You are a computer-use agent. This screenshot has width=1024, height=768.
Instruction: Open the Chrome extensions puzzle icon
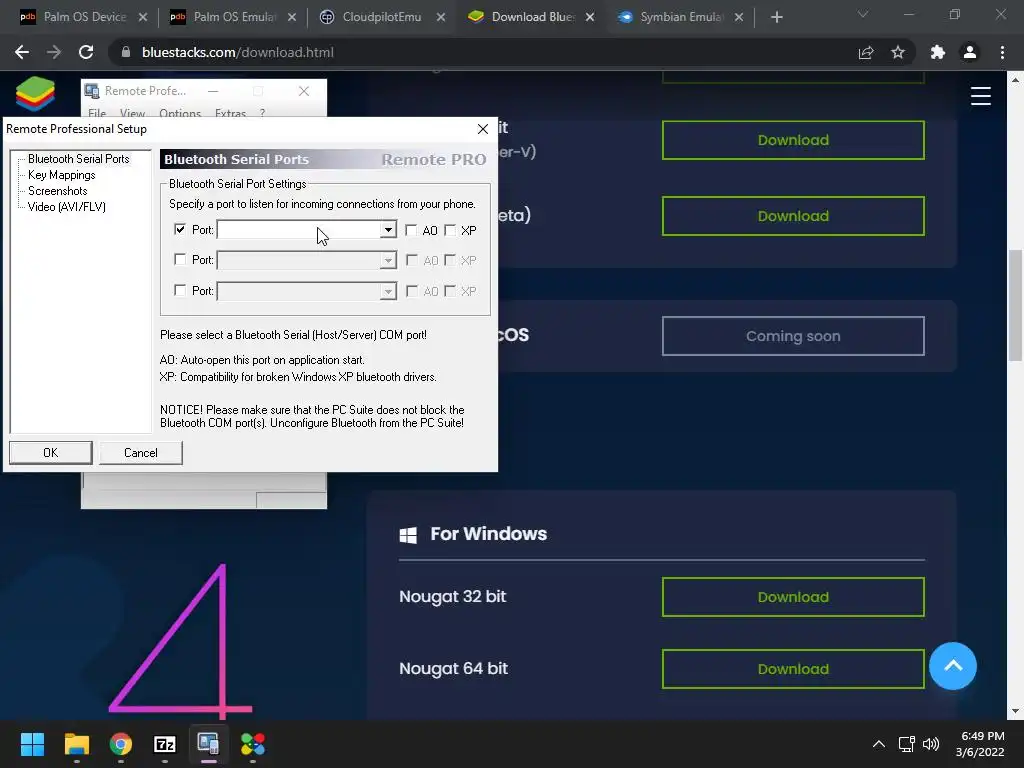(x=938, y=52)
